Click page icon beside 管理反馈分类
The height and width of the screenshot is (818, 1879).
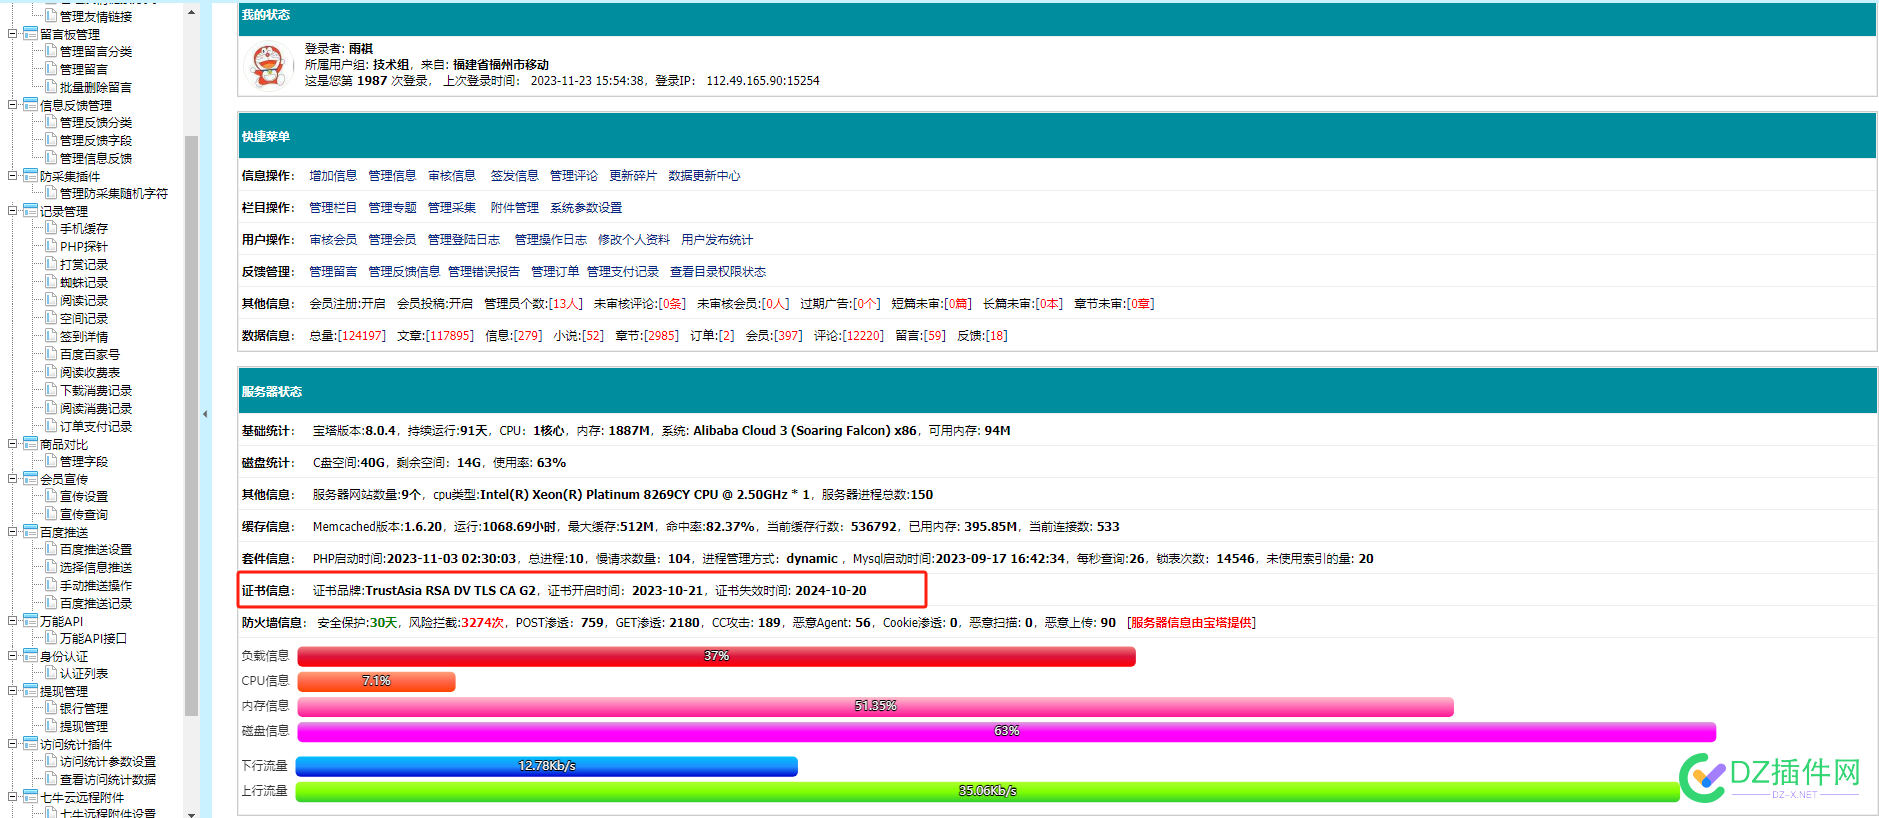click(51, 122)
